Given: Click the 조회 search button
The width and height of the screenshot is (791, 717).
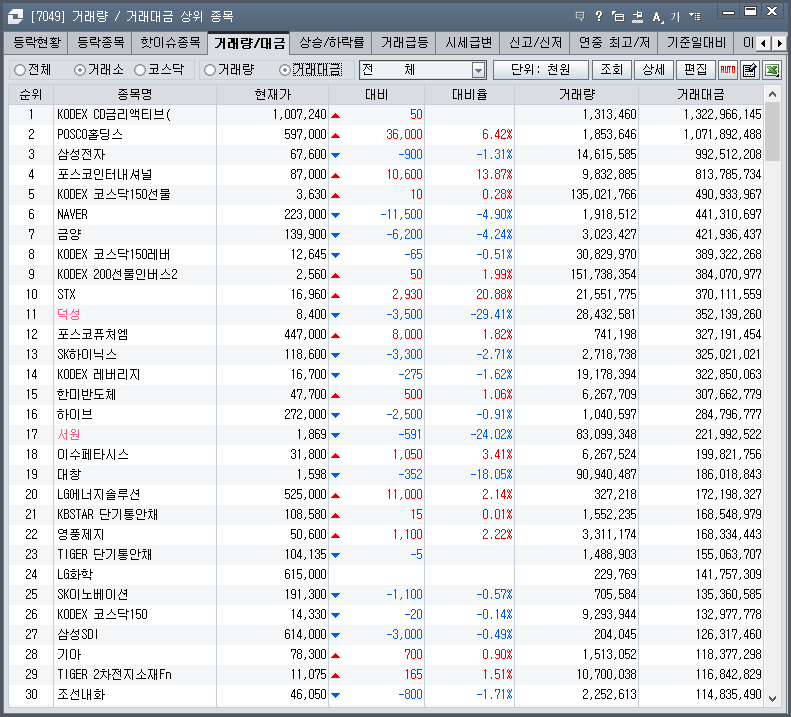Looking at the screenshot, I should click(x=611, y=70).
